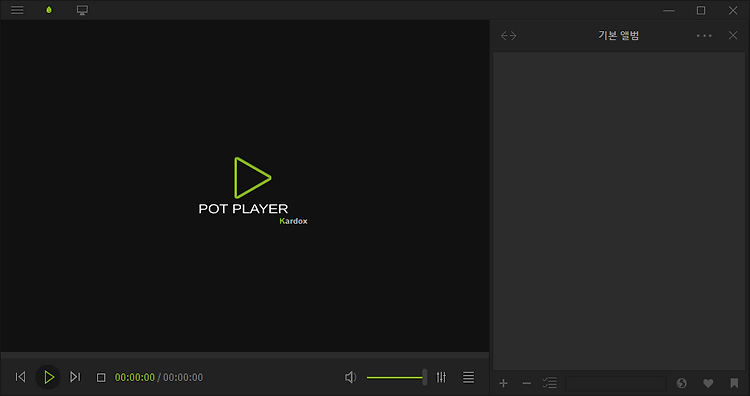750x396 pixels.
Task: Click the bookmark icon
Action: [x=734, y=383]
